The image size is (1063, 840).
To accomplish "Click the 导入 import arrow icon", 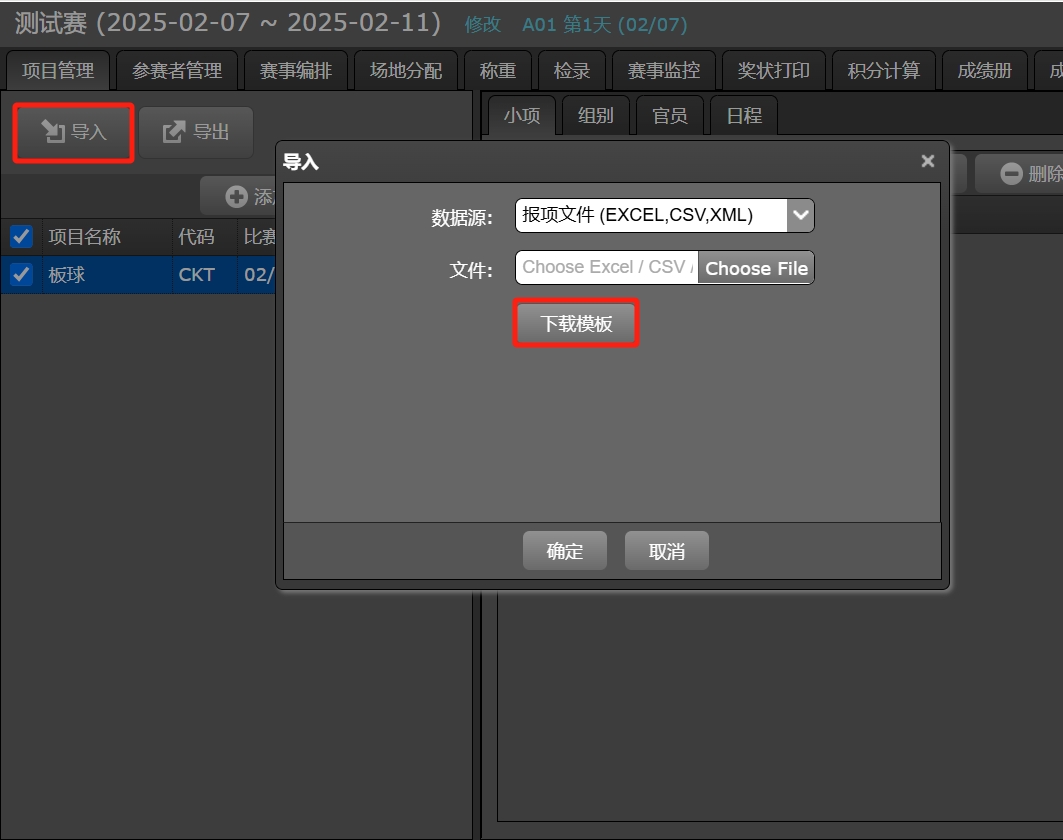I will point(53,132).
